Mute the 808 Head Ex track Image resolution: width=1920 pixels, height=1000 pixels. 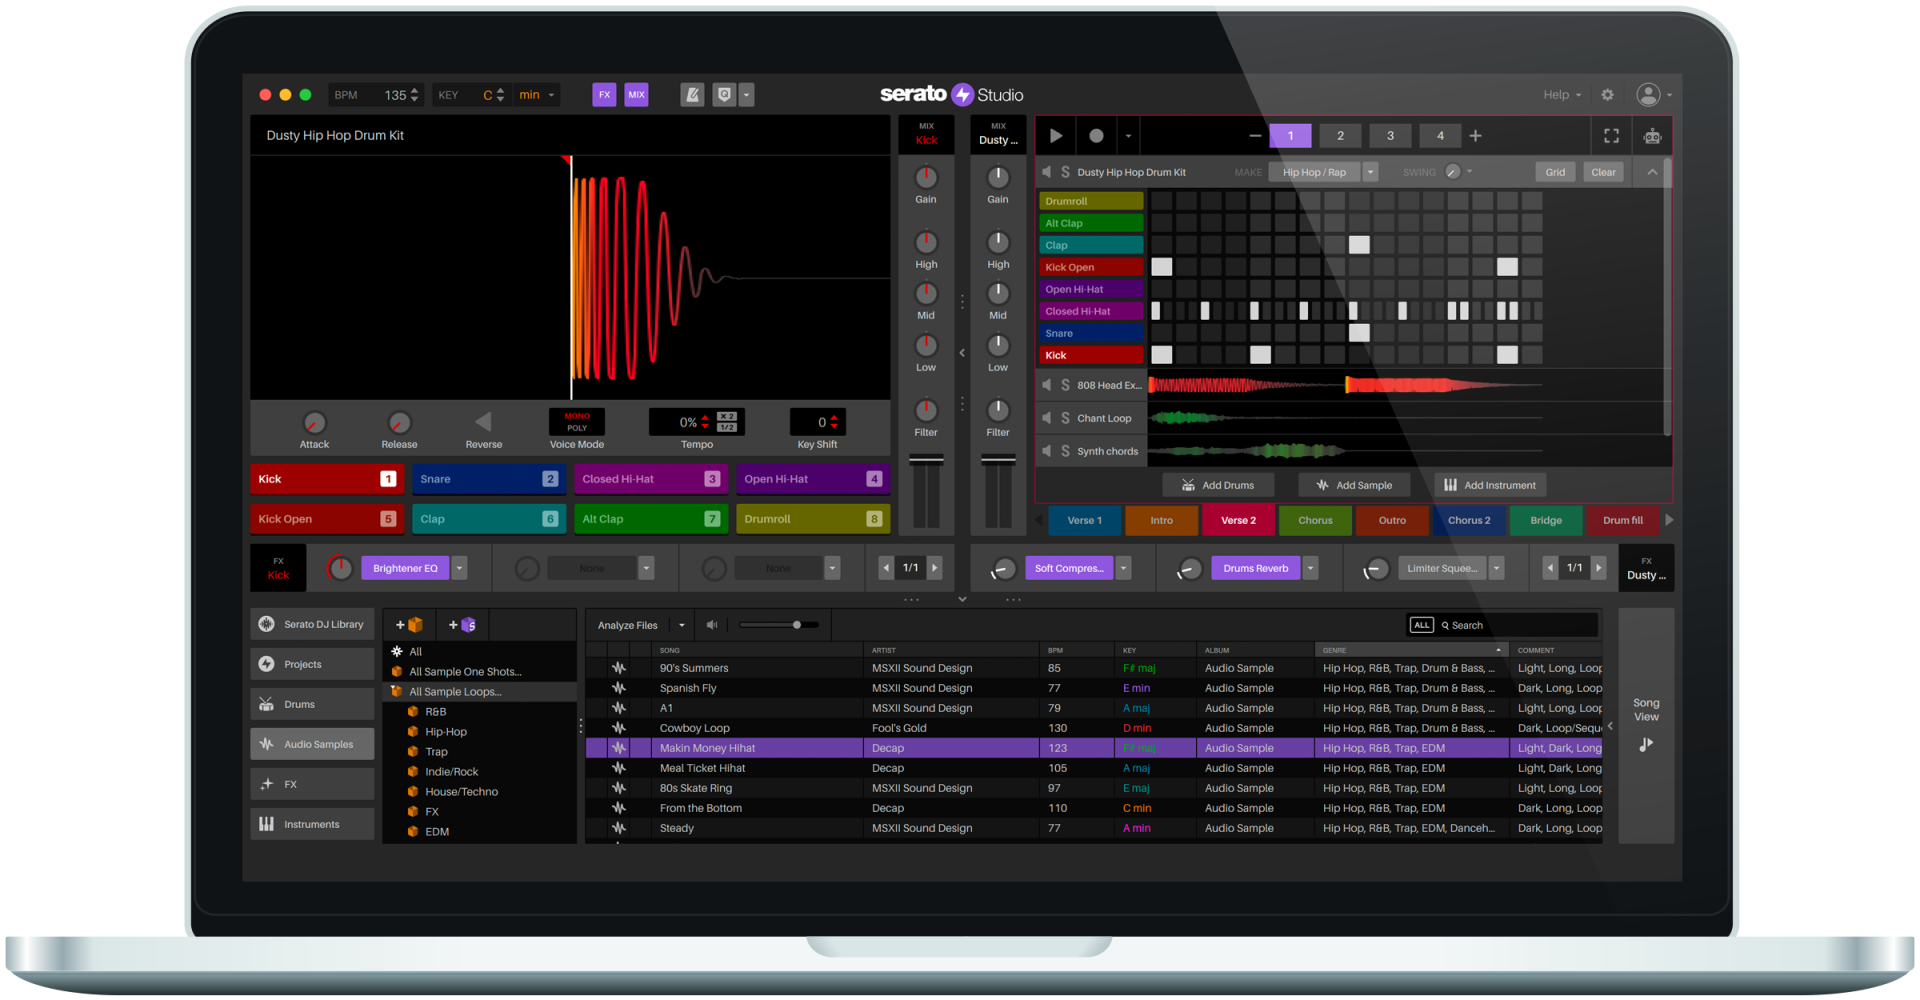click(x=1047, y=385)
